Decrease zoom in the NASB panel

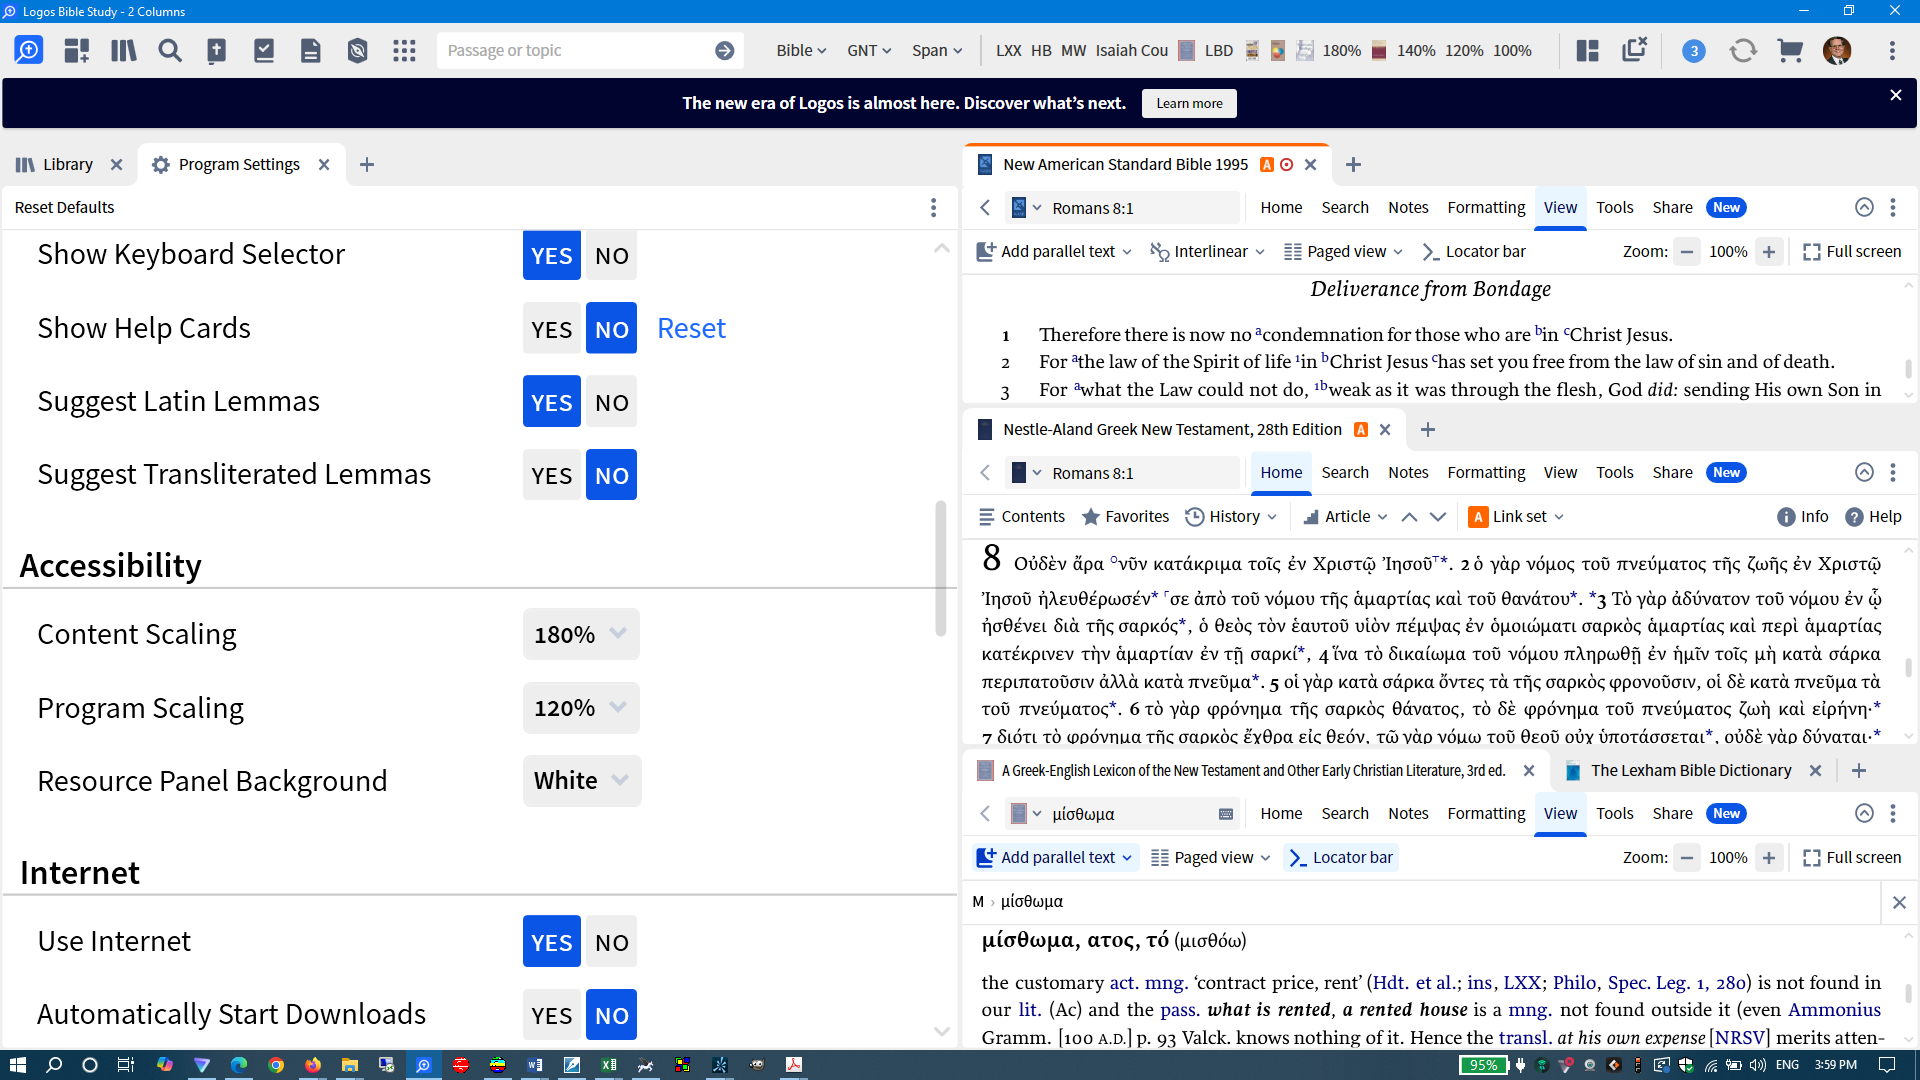pos(1687,252)
